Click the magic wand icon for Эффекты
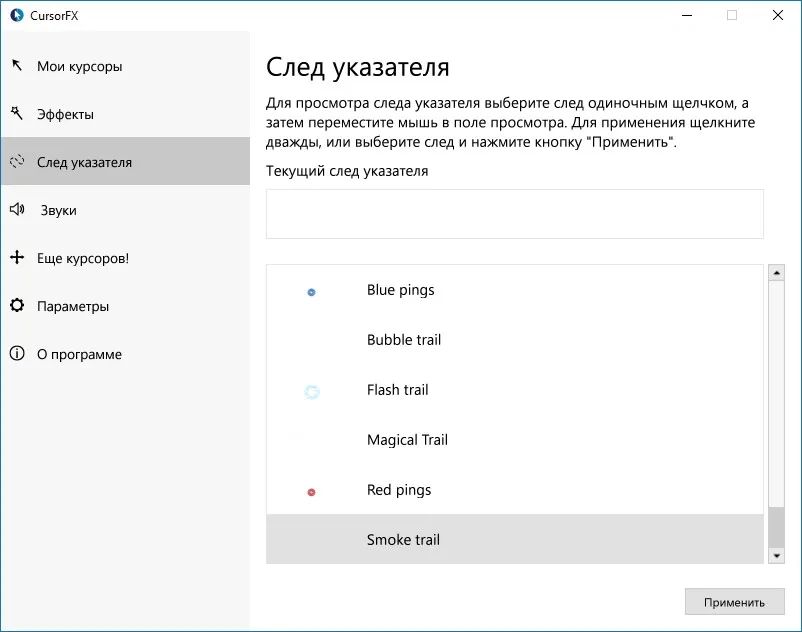Viewport: 802px width, 632px height. (17, 113)
